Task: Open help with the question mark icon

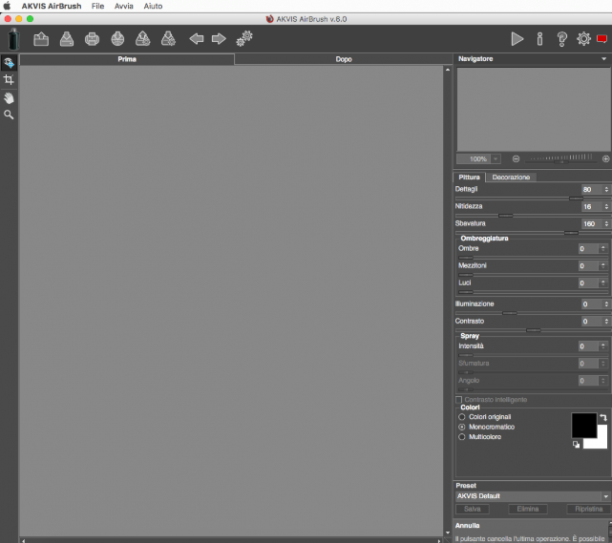Action: (562, 39)
